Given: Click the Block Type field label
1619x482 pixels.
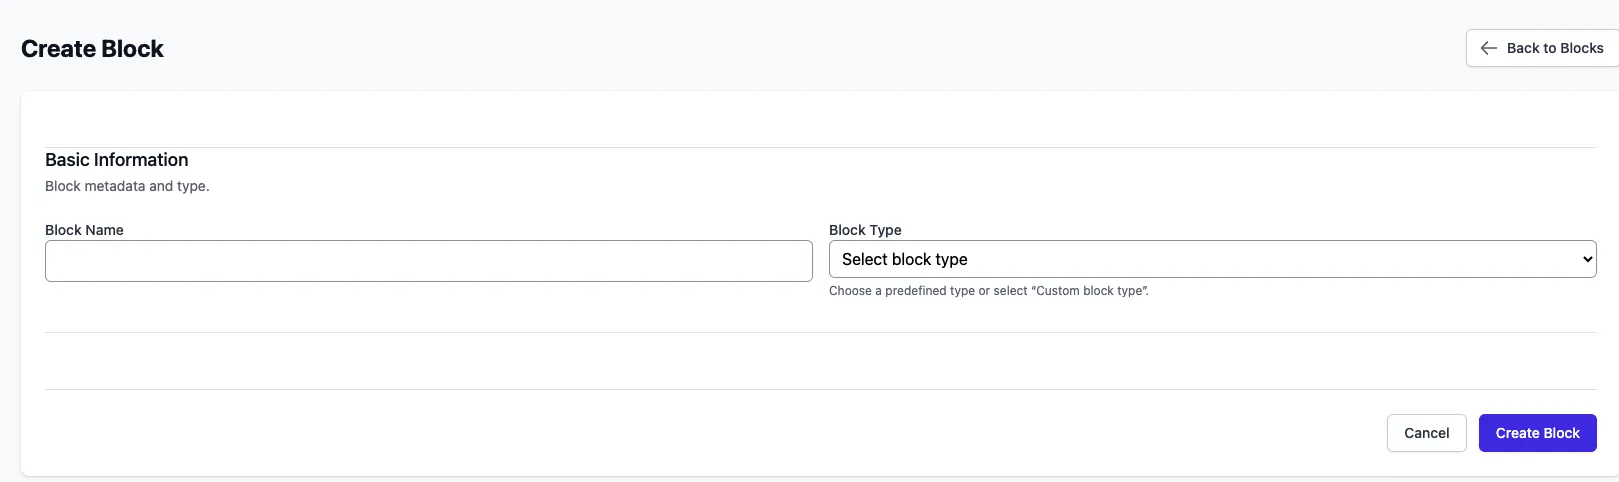Looking at the screenshot, I should [x=865, y=230].
